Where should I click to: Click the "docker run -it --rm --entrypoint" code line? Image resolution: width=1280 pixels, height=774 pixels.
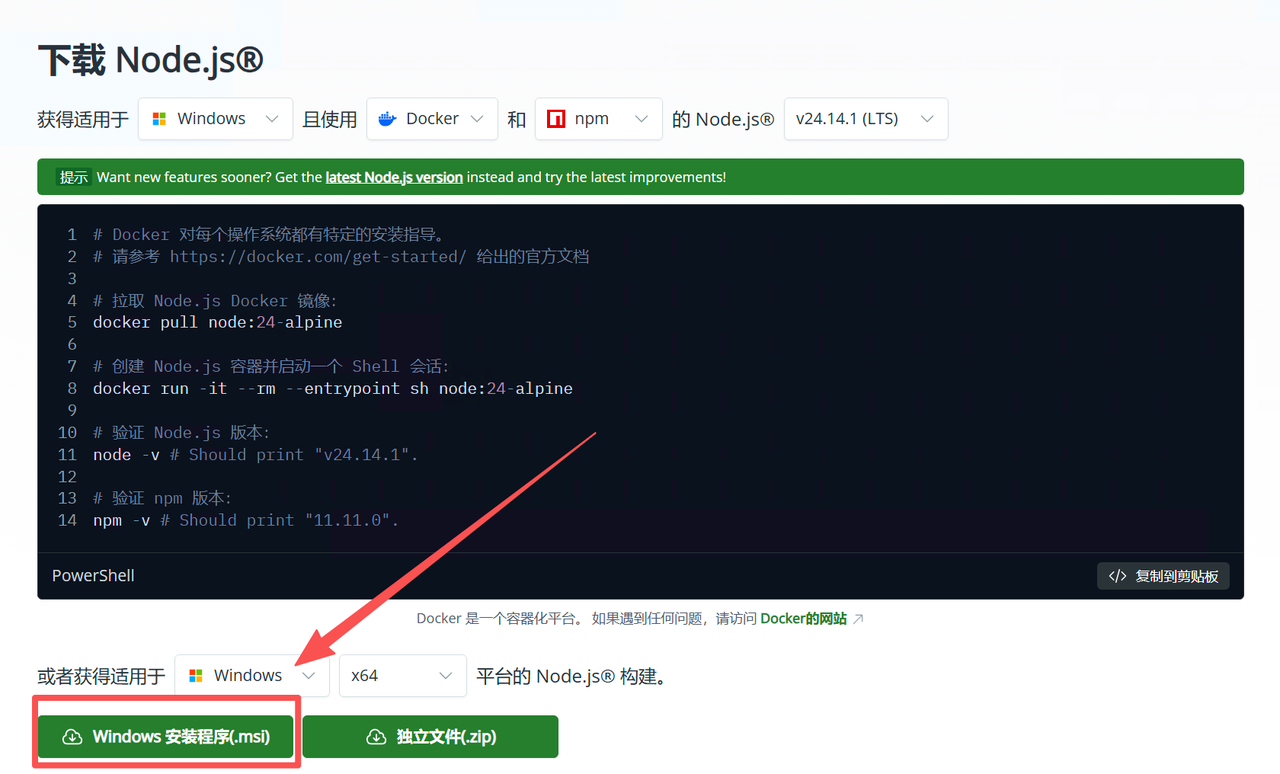333,388
